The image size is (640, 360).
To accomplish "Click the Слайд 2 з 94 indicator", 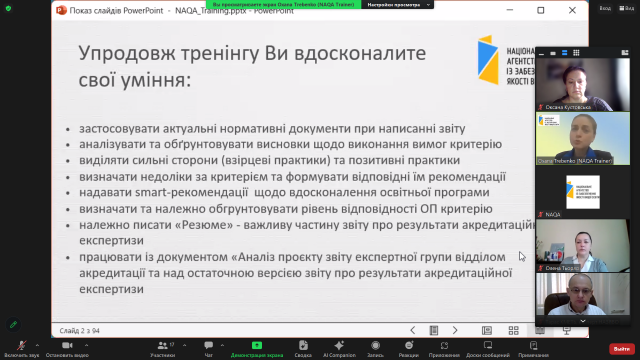I will point(80,331).
